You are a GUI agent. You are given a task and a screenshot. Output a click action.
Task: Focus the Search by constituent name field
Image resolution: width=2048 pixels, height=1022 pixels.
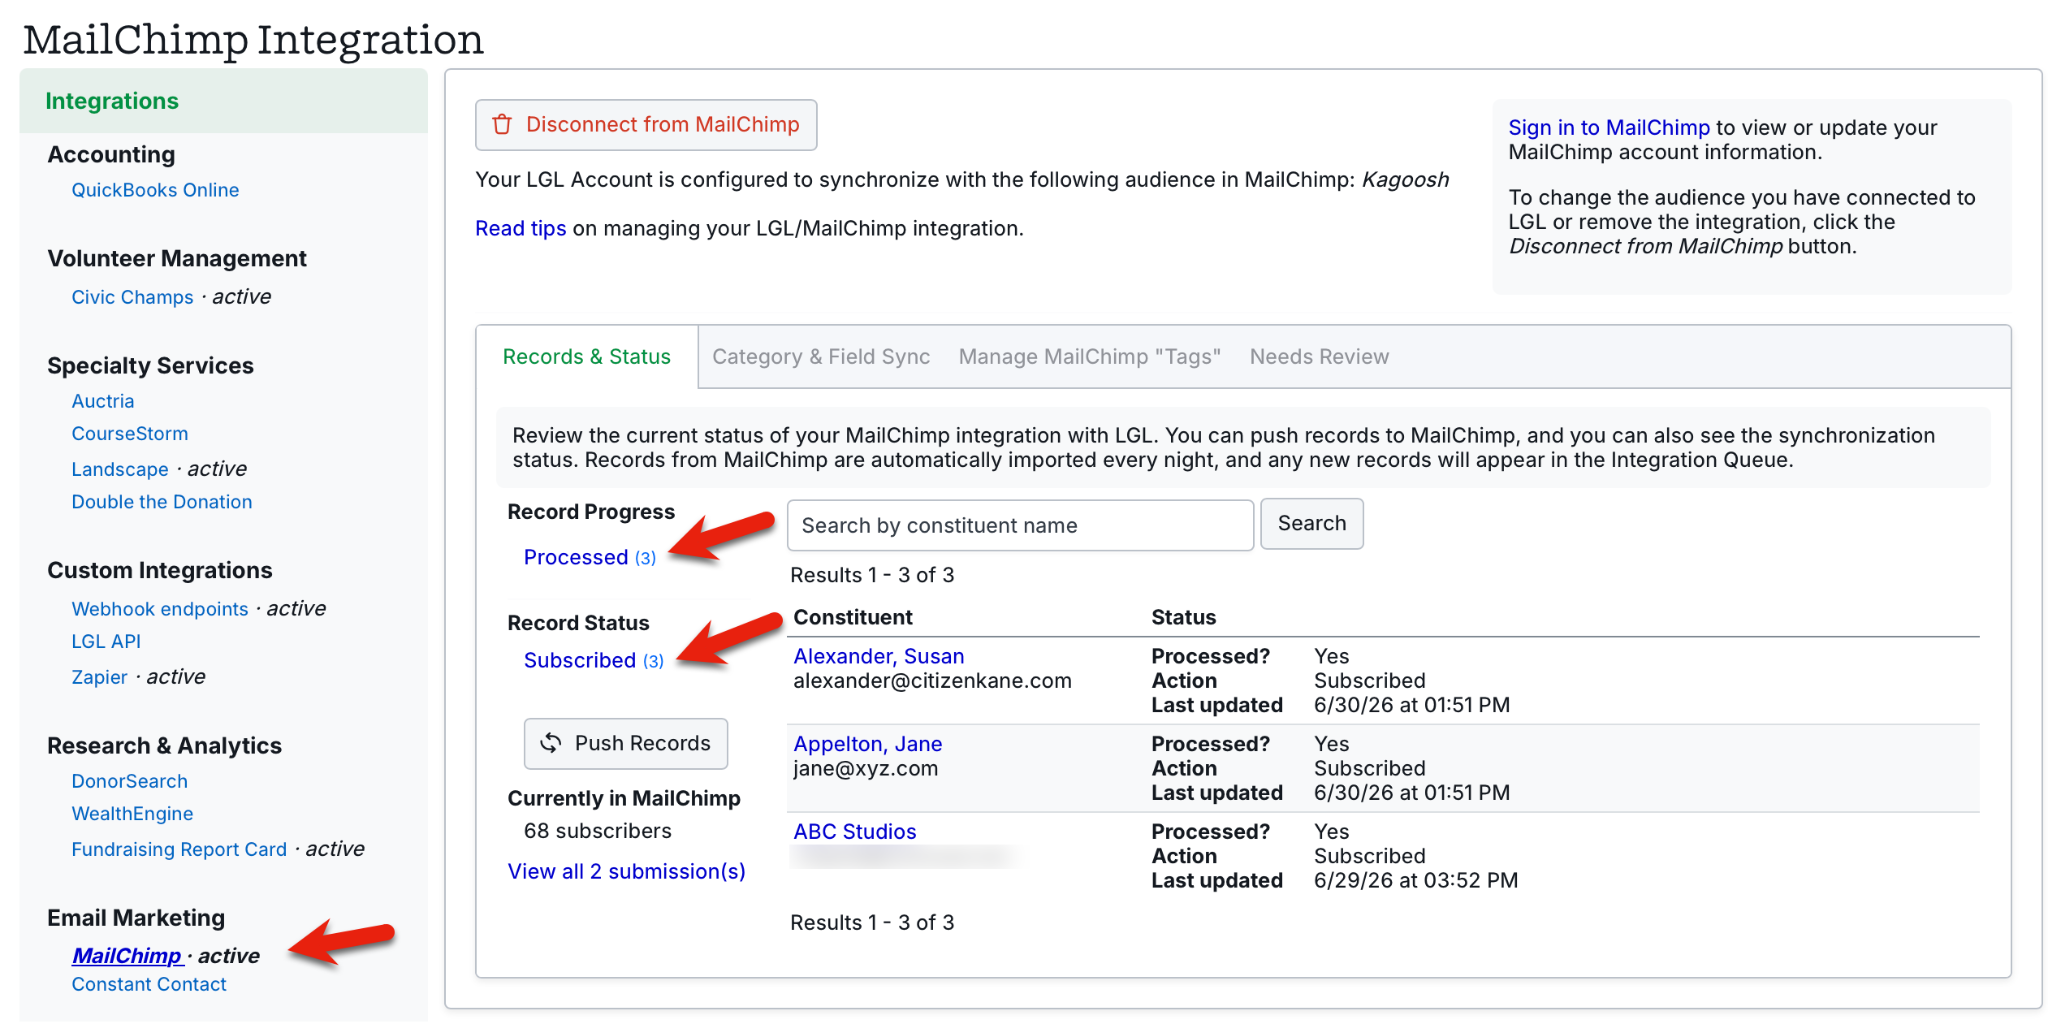click(x=1020, y=525)
